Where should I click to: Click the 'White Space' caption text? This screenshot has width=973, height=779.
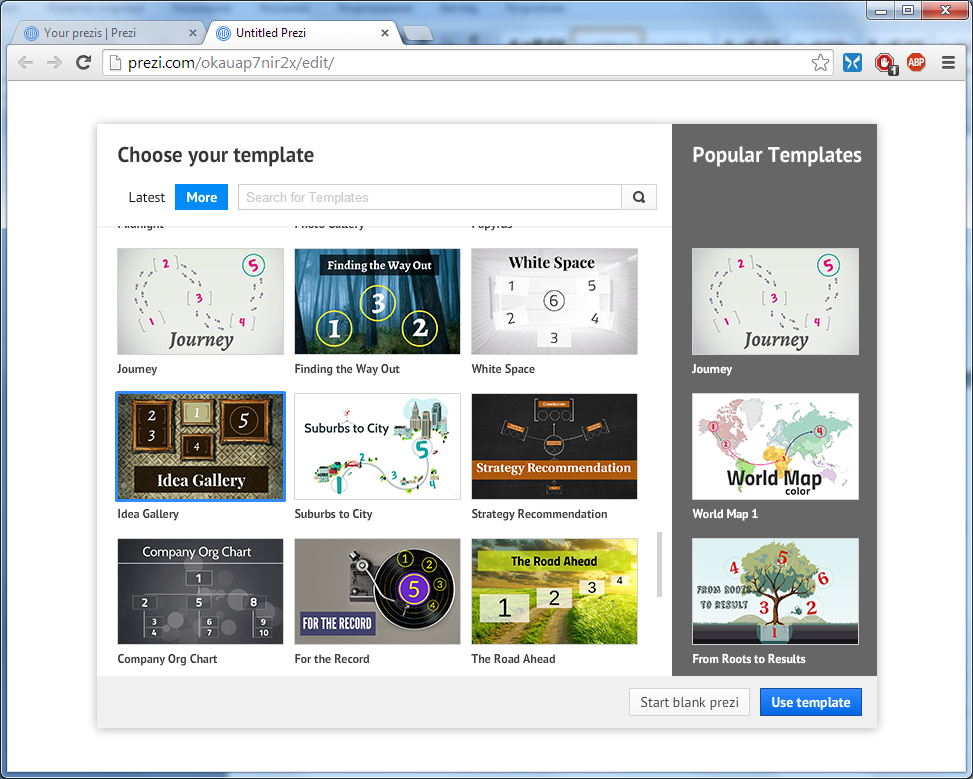pyautogui.click(x=503, y=369)
